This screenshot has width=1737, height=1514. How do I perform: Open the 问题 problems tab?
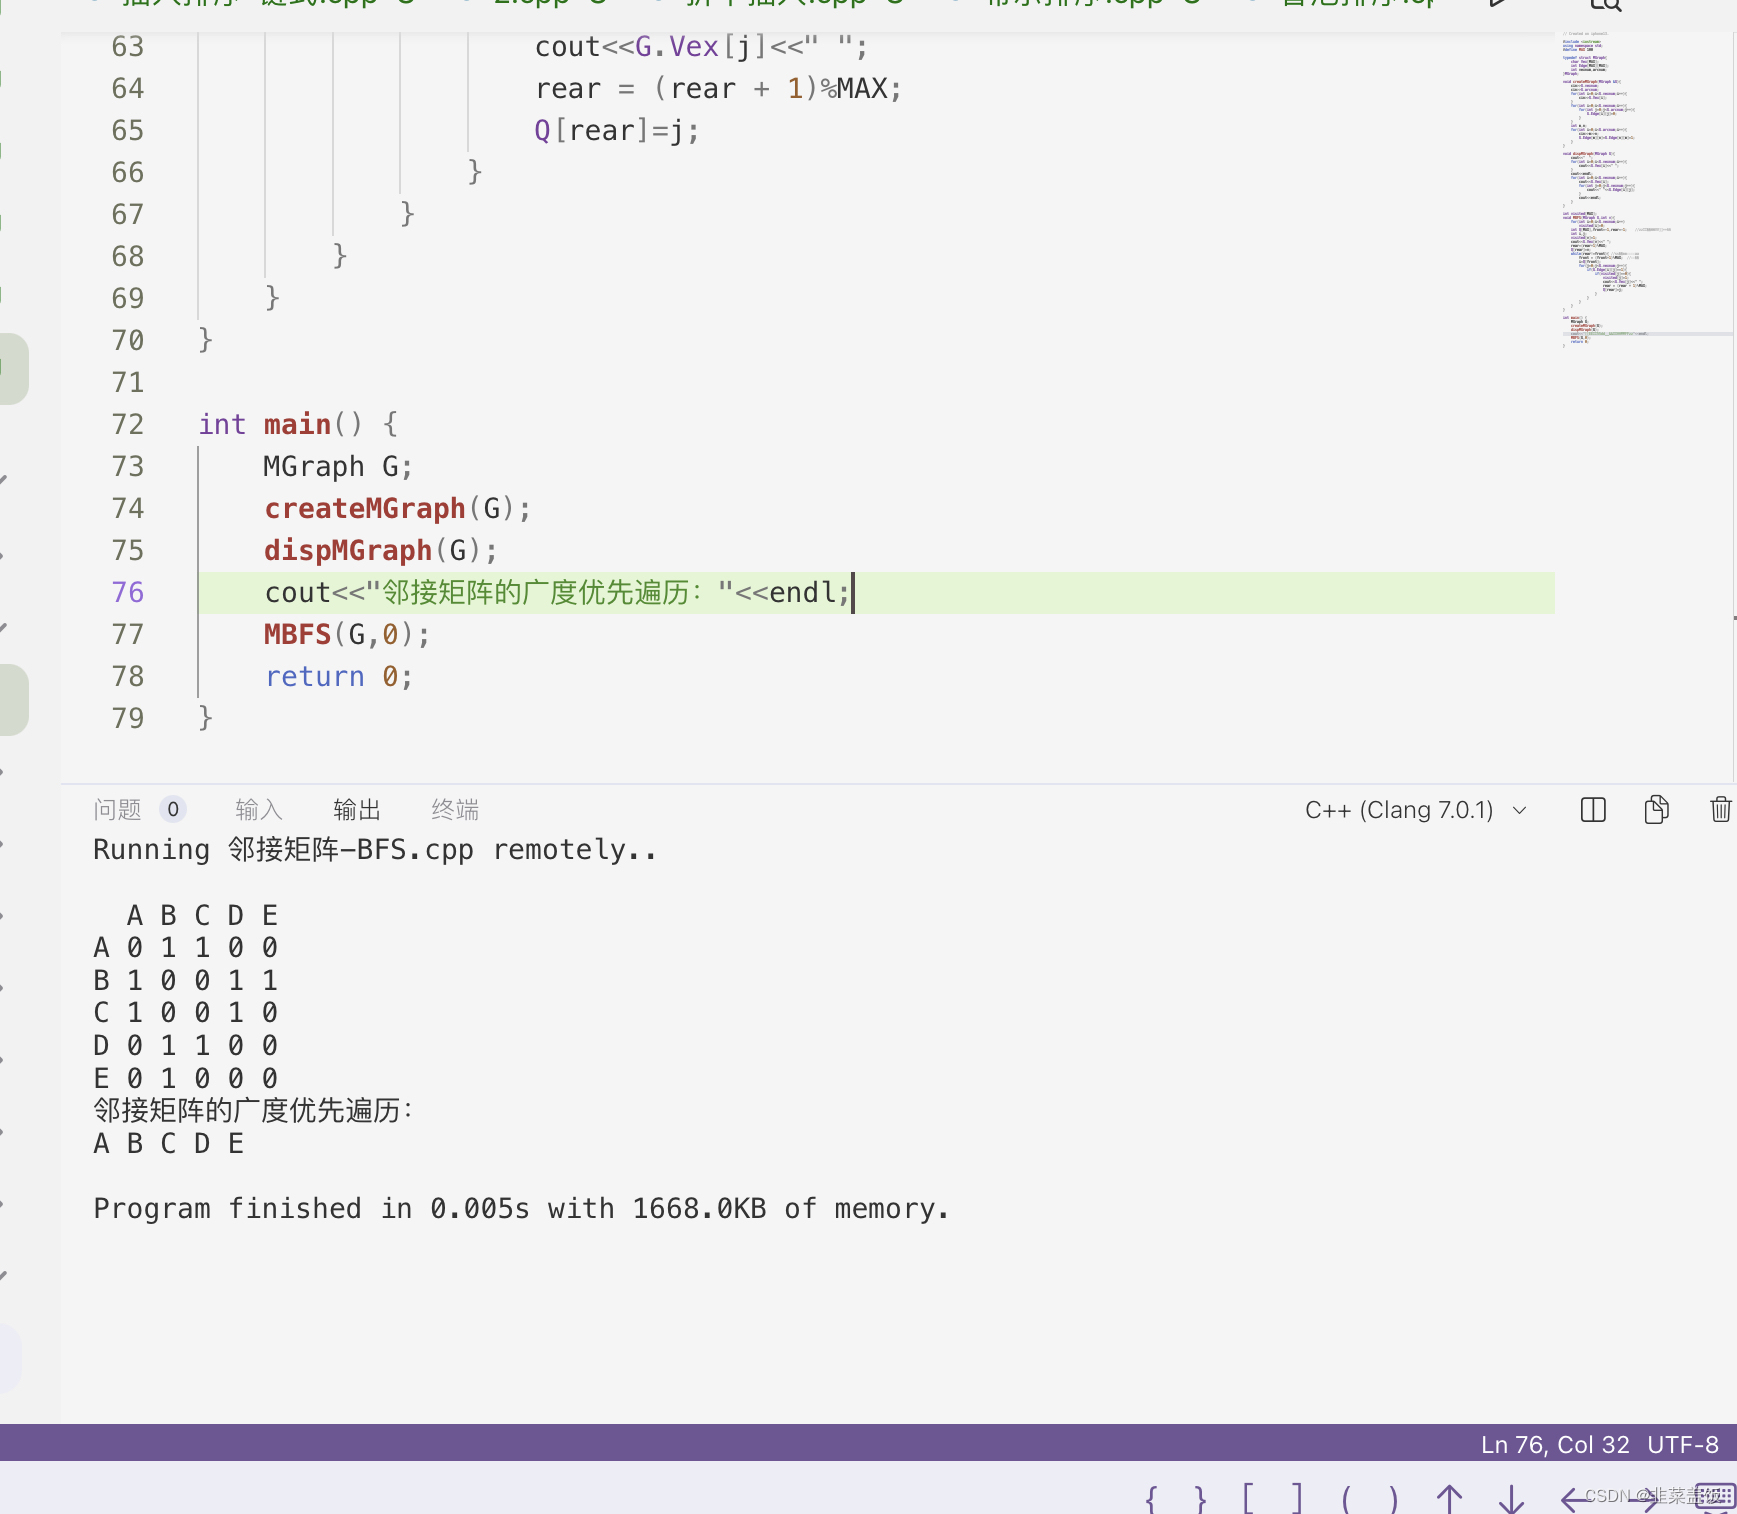click(117, 809)
